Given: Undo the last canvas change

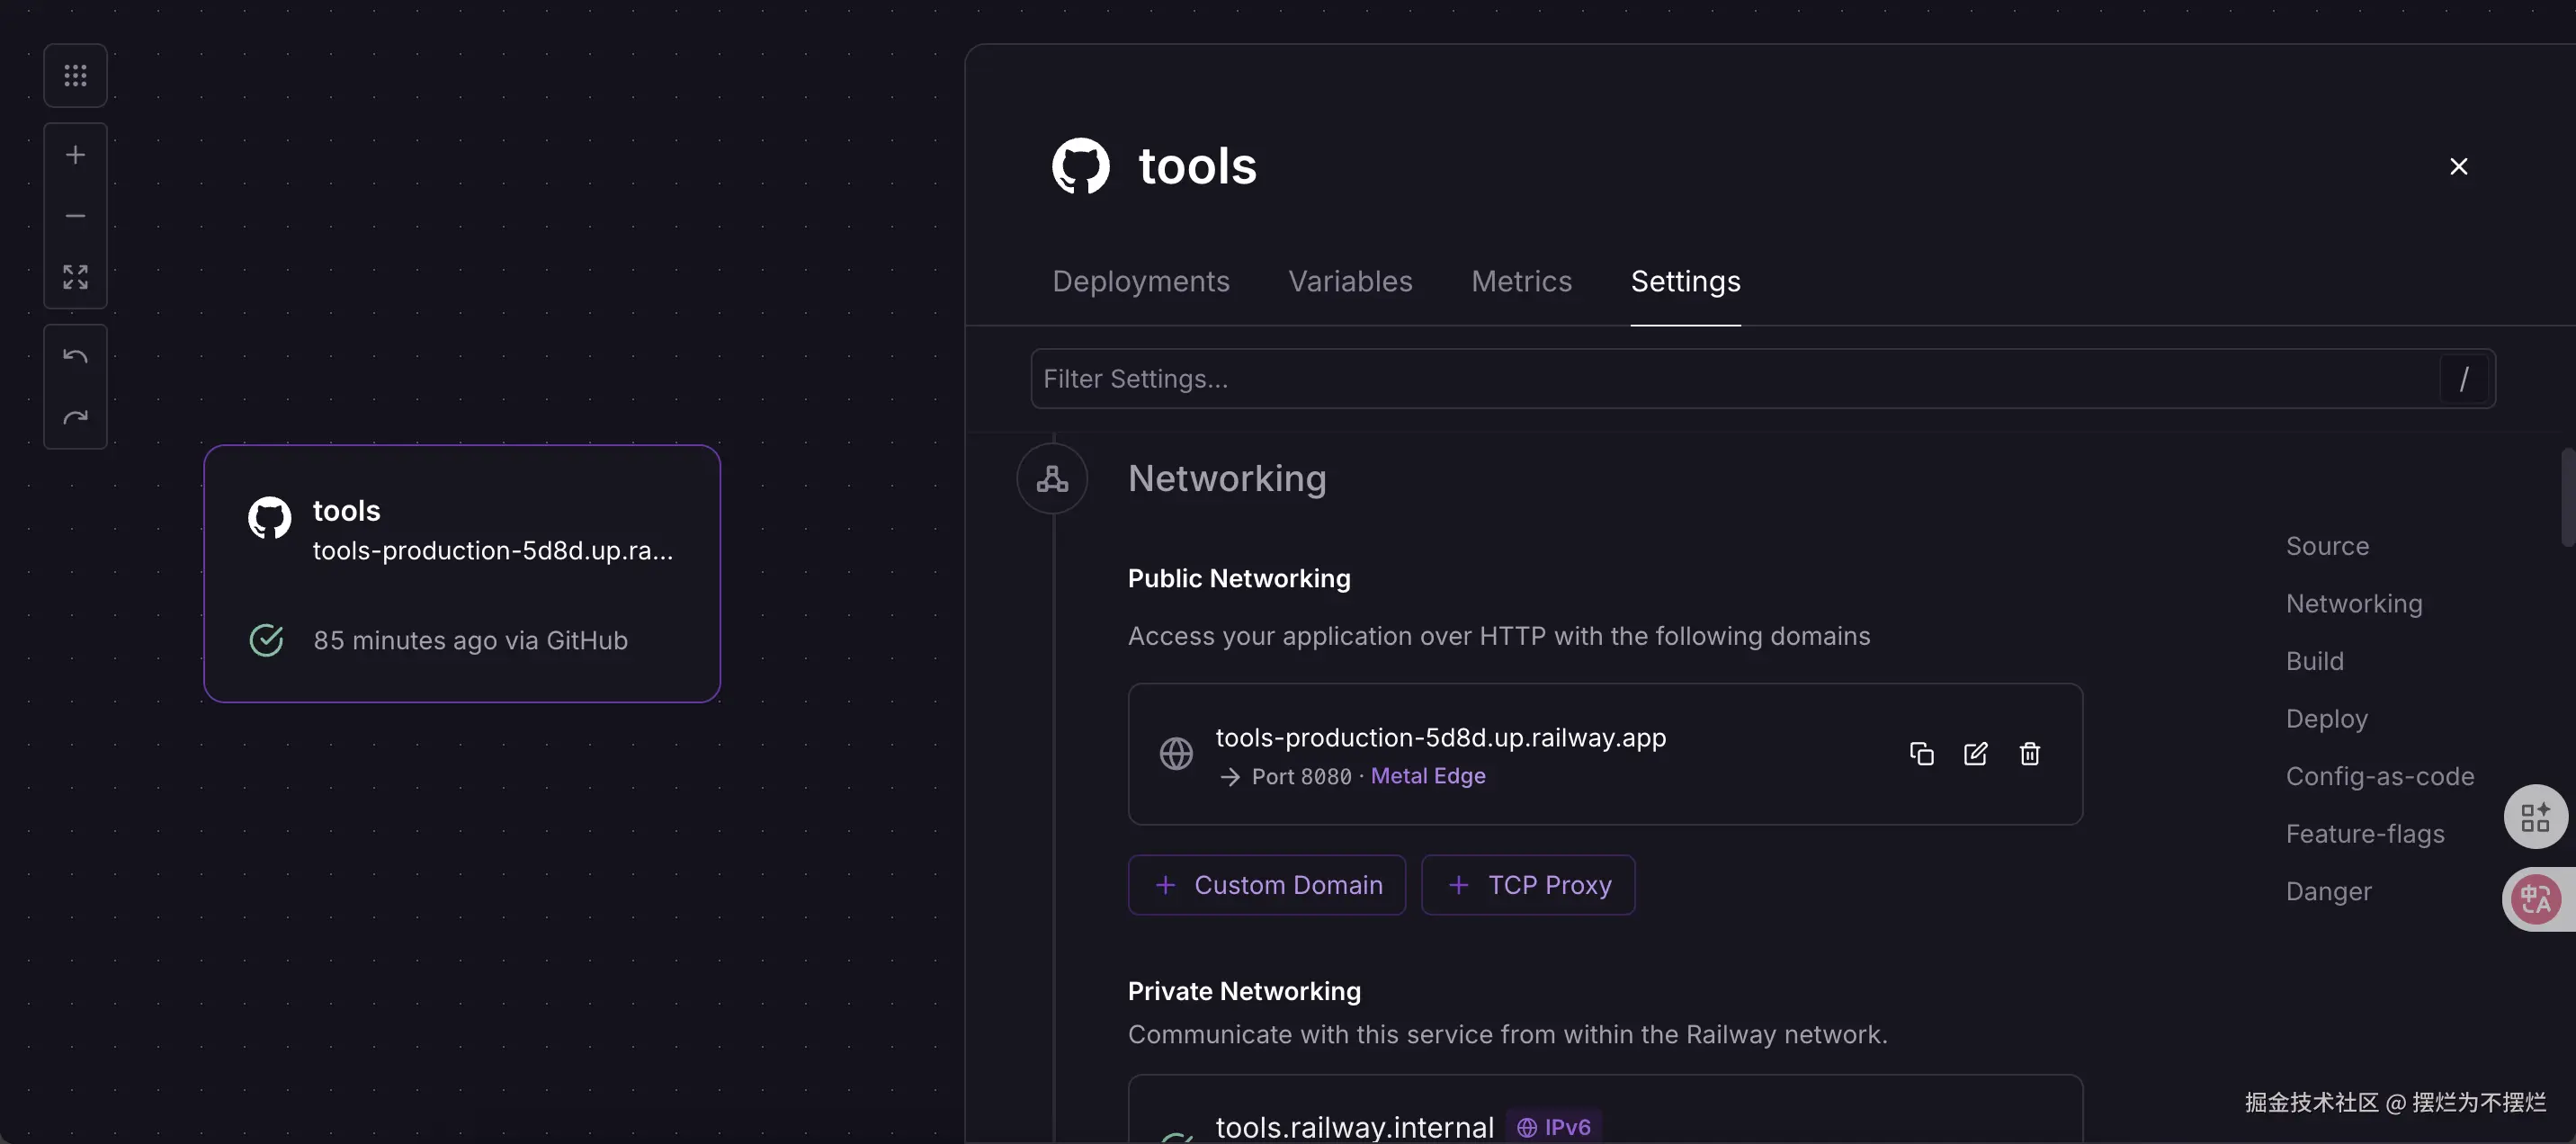Looking at the screenshot, I should (75, 356).
